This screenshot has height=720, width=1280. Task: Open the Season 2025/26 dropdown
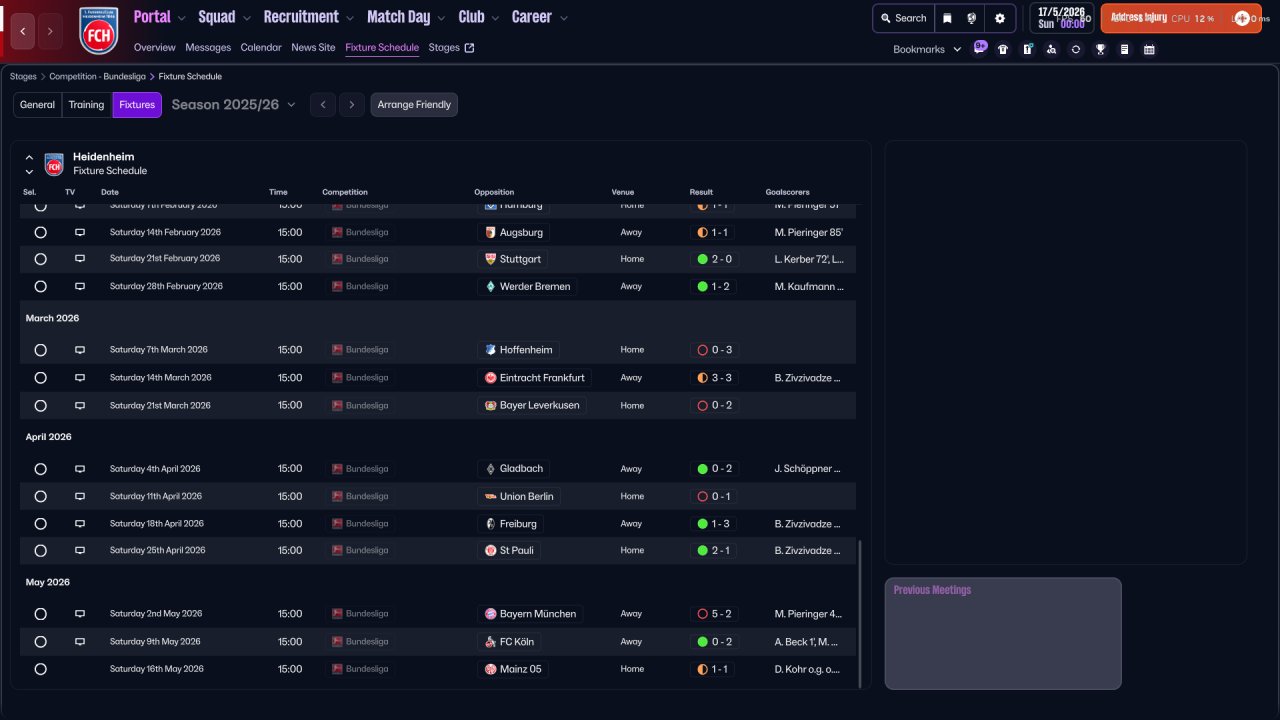coord(234,105)
